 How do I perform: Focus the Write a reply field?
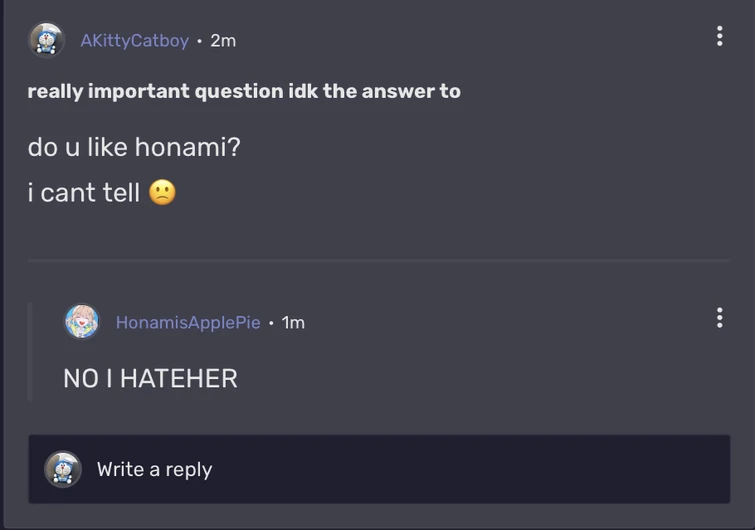pyautogui.click(x=400, y=469)
